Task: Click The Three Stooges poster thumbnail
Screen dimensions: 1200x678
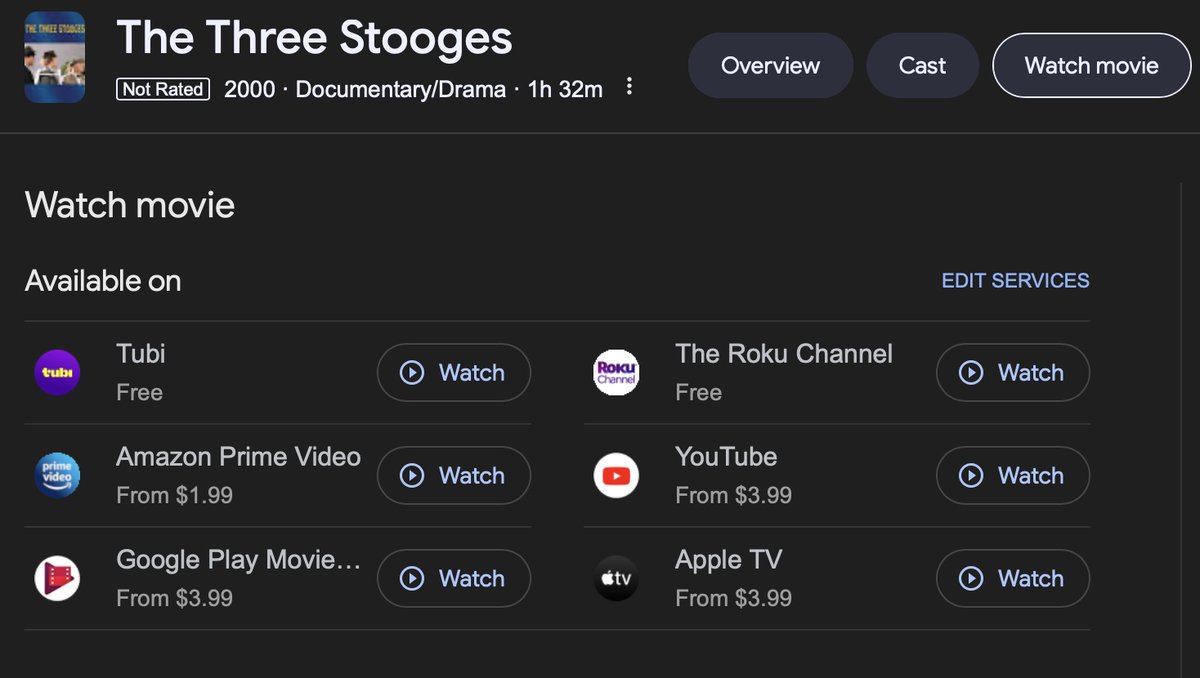Action: tap(55, 58)
